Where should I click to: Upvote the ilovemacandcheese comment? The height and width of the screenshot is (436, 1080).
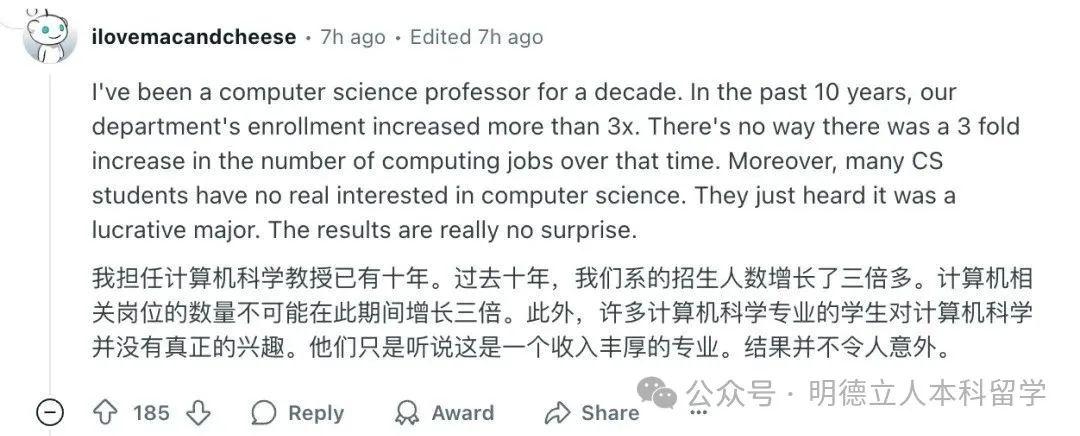click(104, 412)
